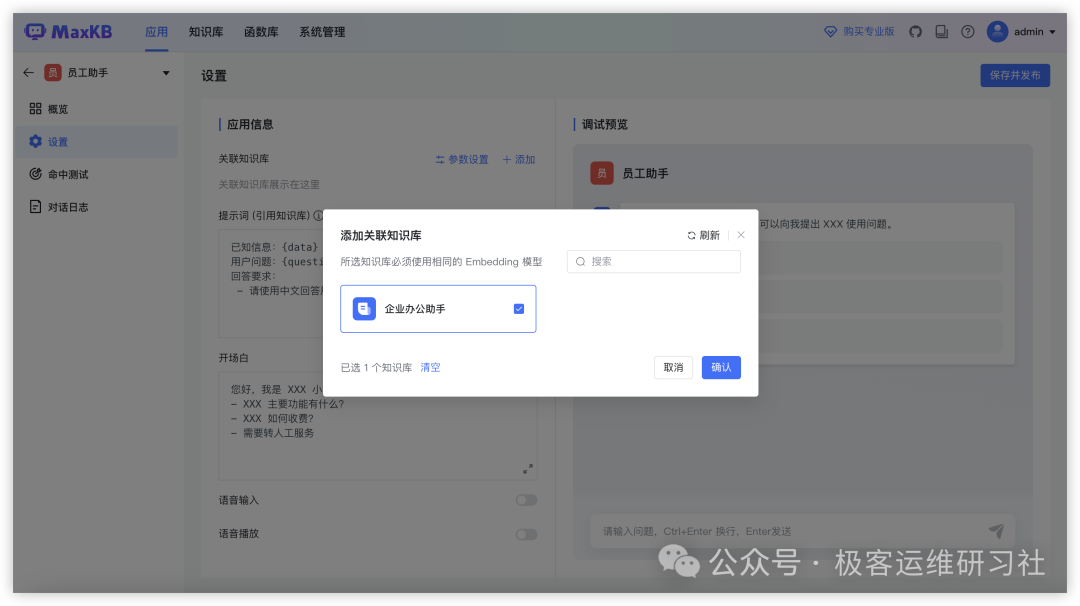The image size is (1080, 606).
Task: Click the back arrow beside 员工助手
Action: point(28,73)
